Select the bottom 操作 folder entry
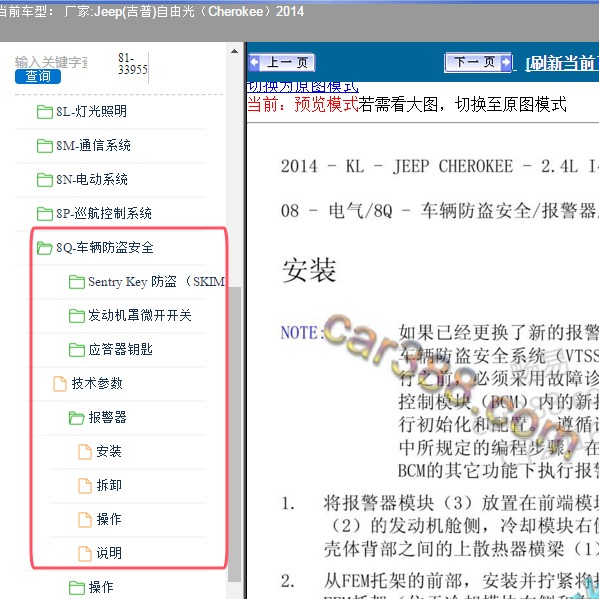This screenshot has width=599, height=599. [x=101, y=587]
